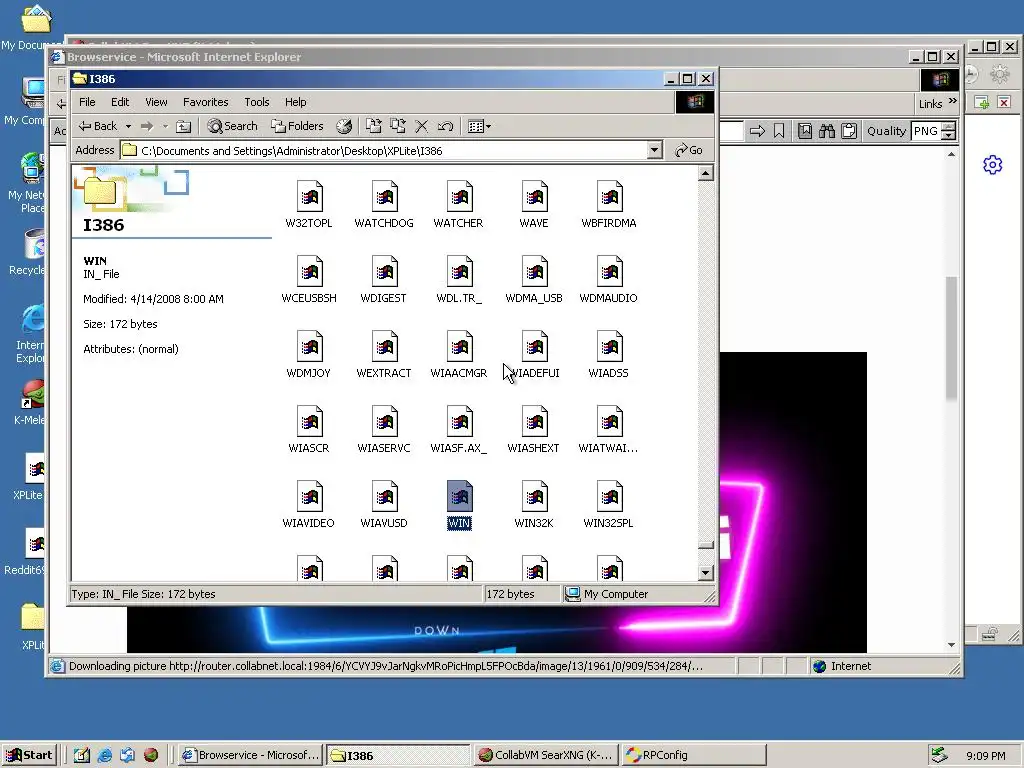The image size is (1024, 768).
Task: Open the Help menu
Action: click(x=295, y=102)
